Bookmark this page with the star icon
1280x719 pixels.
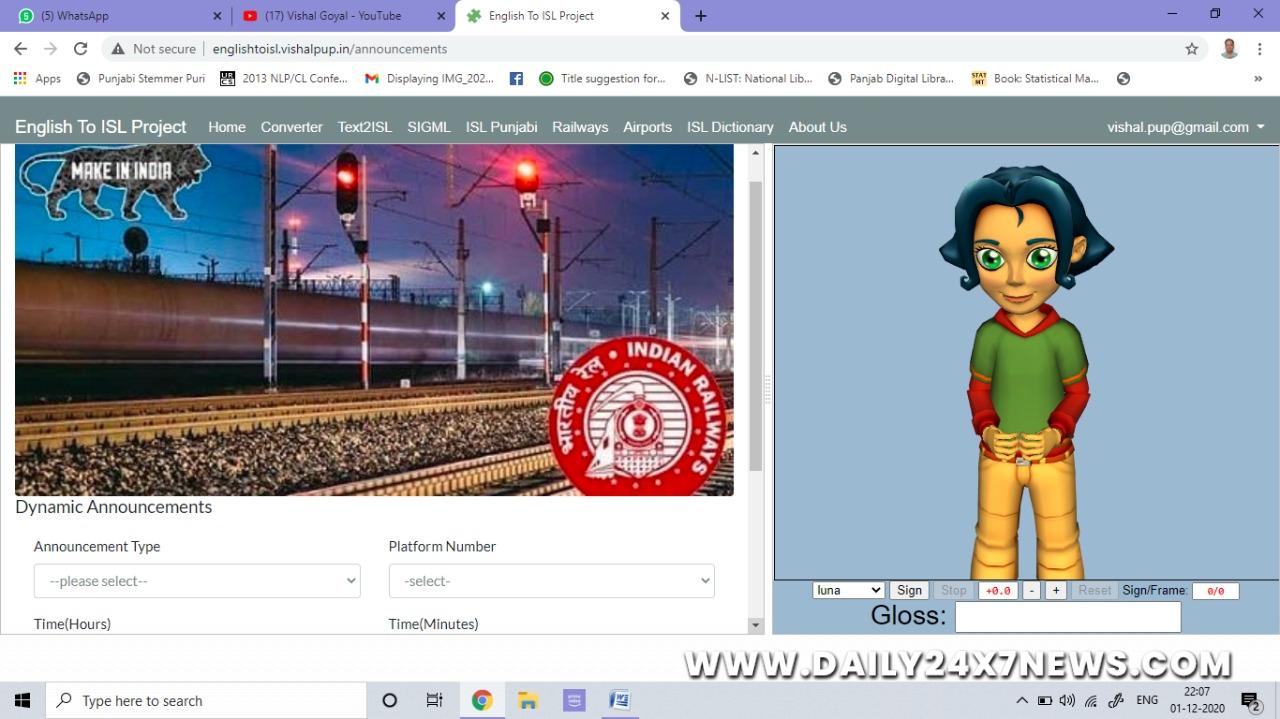coord(1192,49)
